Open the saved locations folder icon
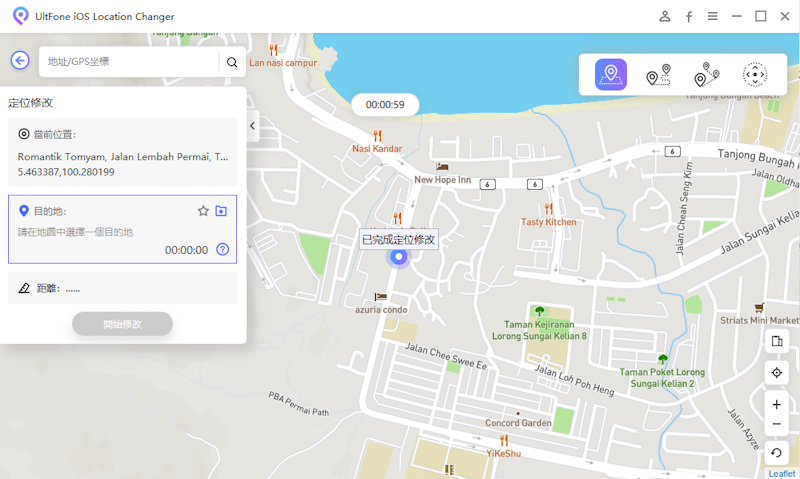Viewport: 800px width, 479px height. coord(221,211)
